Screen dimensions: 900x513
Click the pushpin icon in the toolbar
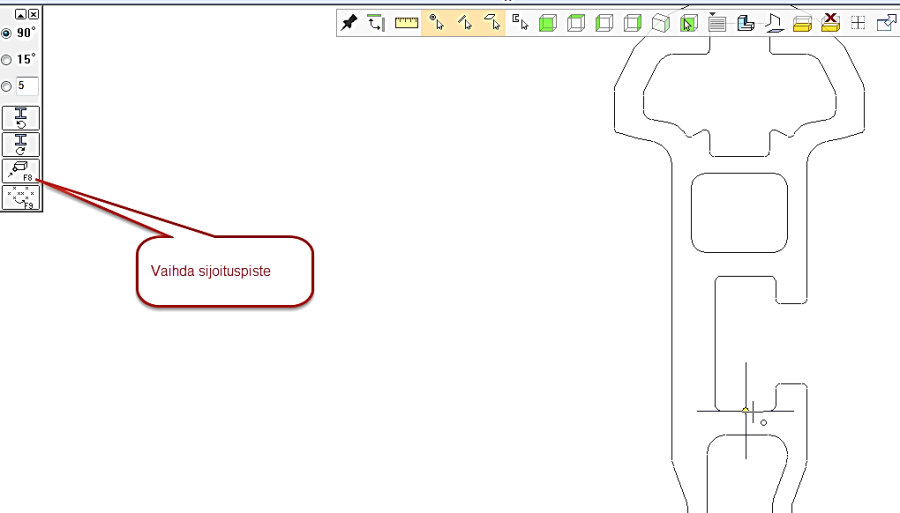click(x=349, y=23)
